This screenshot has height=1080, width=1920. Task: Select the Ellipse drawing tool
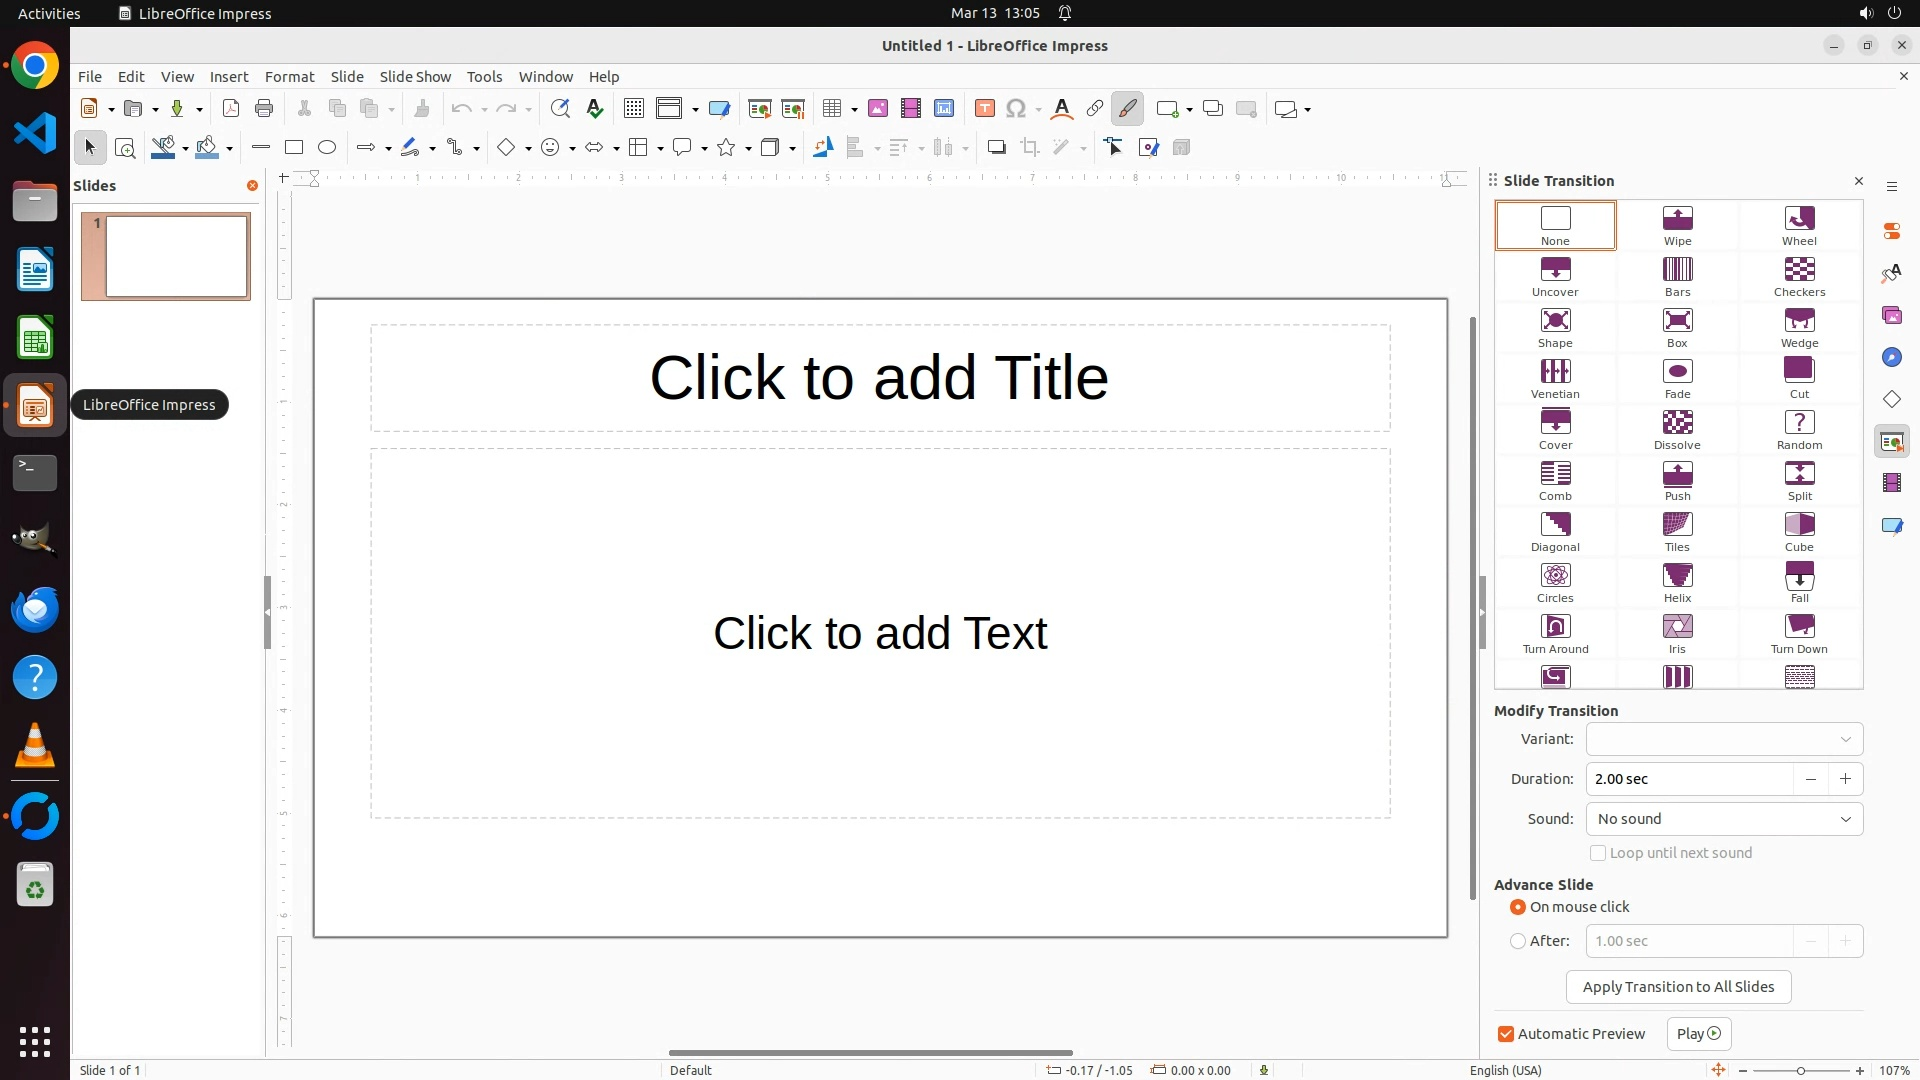[x=327, y=148]
